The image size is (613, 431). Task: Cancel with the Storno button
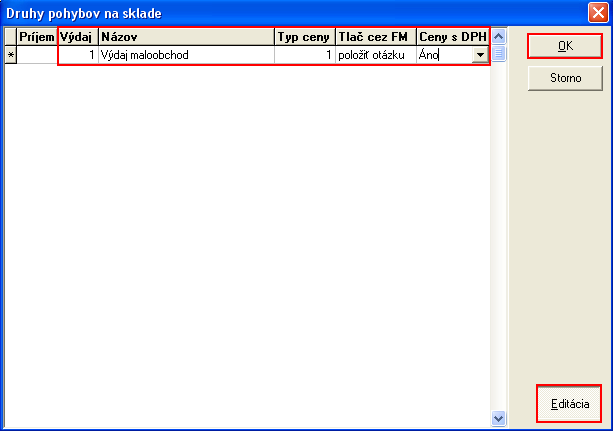click(565, 78)
